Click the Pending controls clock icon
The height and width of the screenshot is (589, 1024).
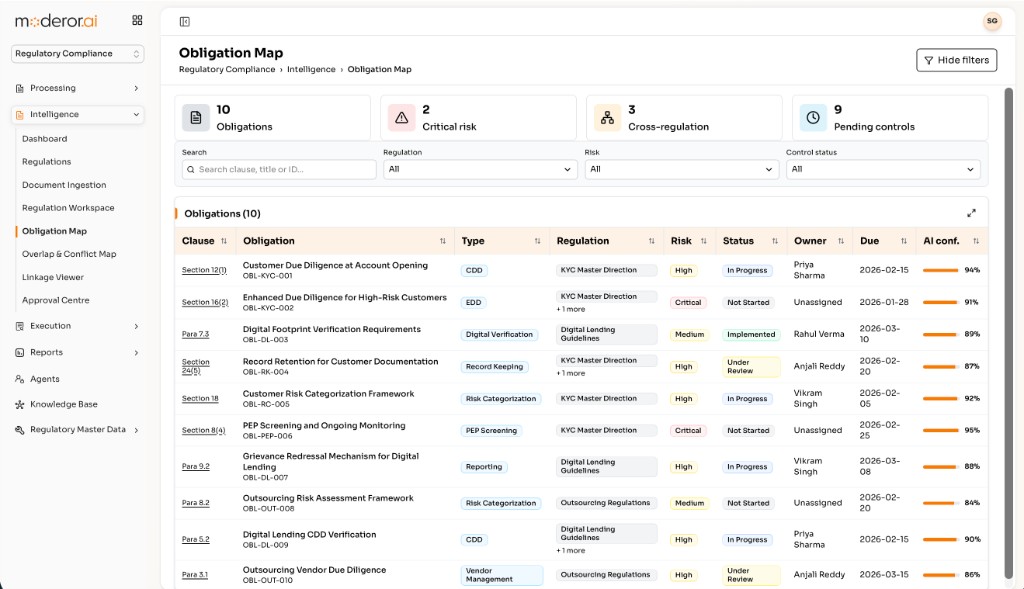(x=813, y=118)
